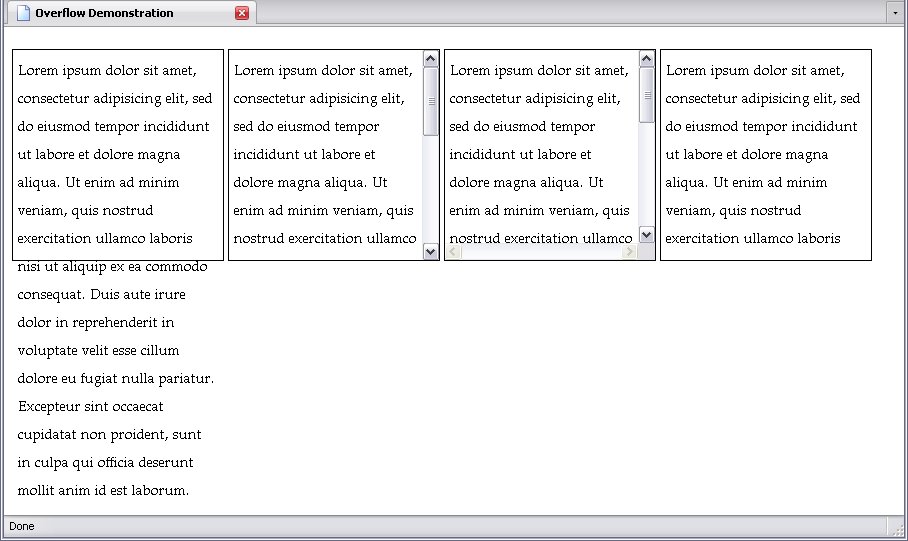Image resolution: width=908 pixels, height=541 pixels.
Task: Click scroll-up arrow in second text box
Action: [430, 59]
